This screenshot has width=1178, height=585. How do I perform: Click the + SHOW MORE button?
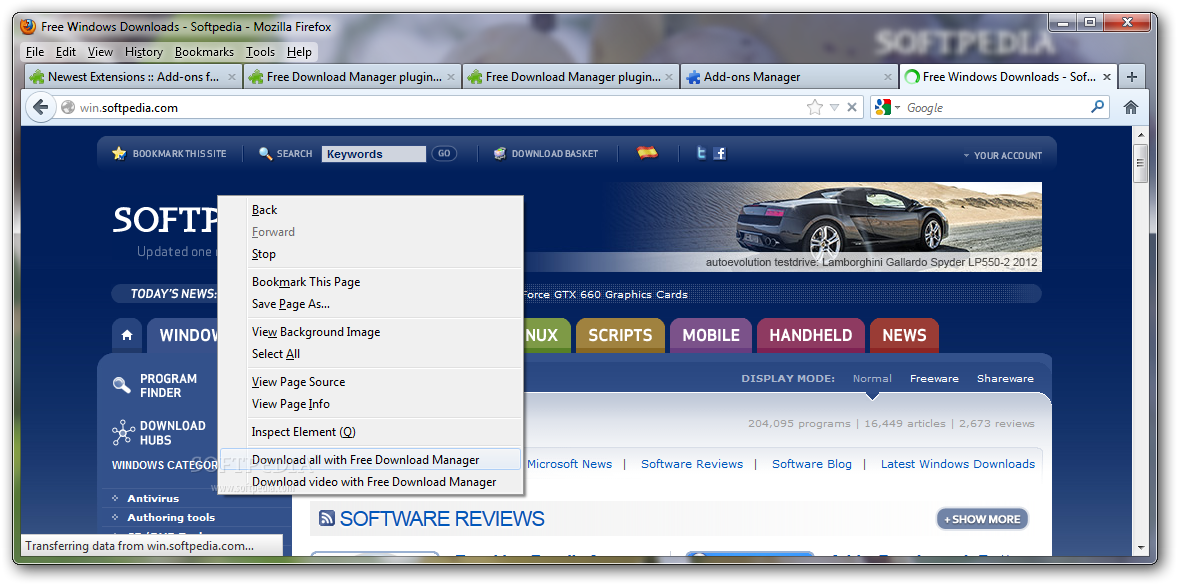click(982, 519)
